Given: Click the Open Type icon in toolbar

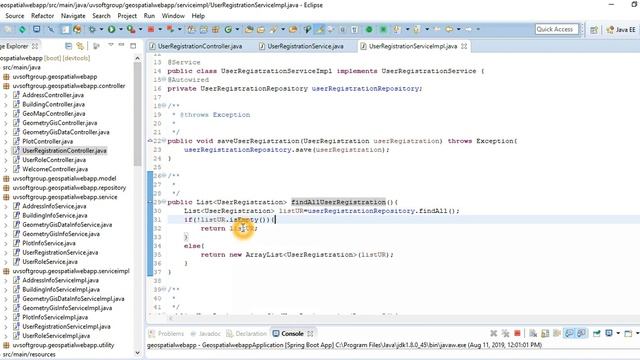Looking at the screenshot, I should [x=249, y=29].
